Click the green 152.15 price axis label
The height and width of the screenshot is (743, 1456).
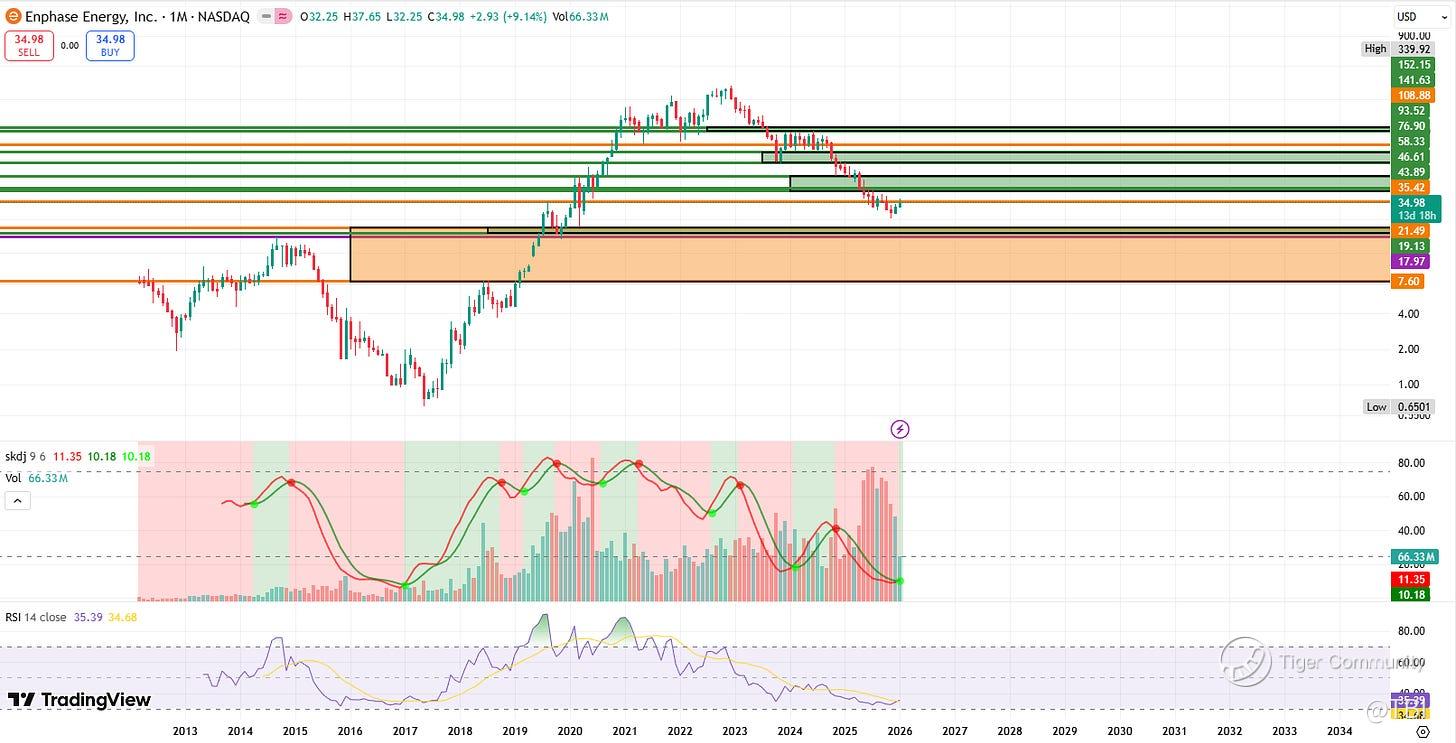coord(1412,64)
